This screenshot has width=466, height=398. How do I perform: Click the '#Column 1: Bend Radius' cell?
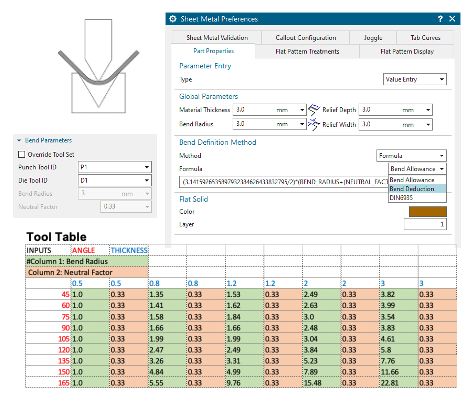coord(87,261)
